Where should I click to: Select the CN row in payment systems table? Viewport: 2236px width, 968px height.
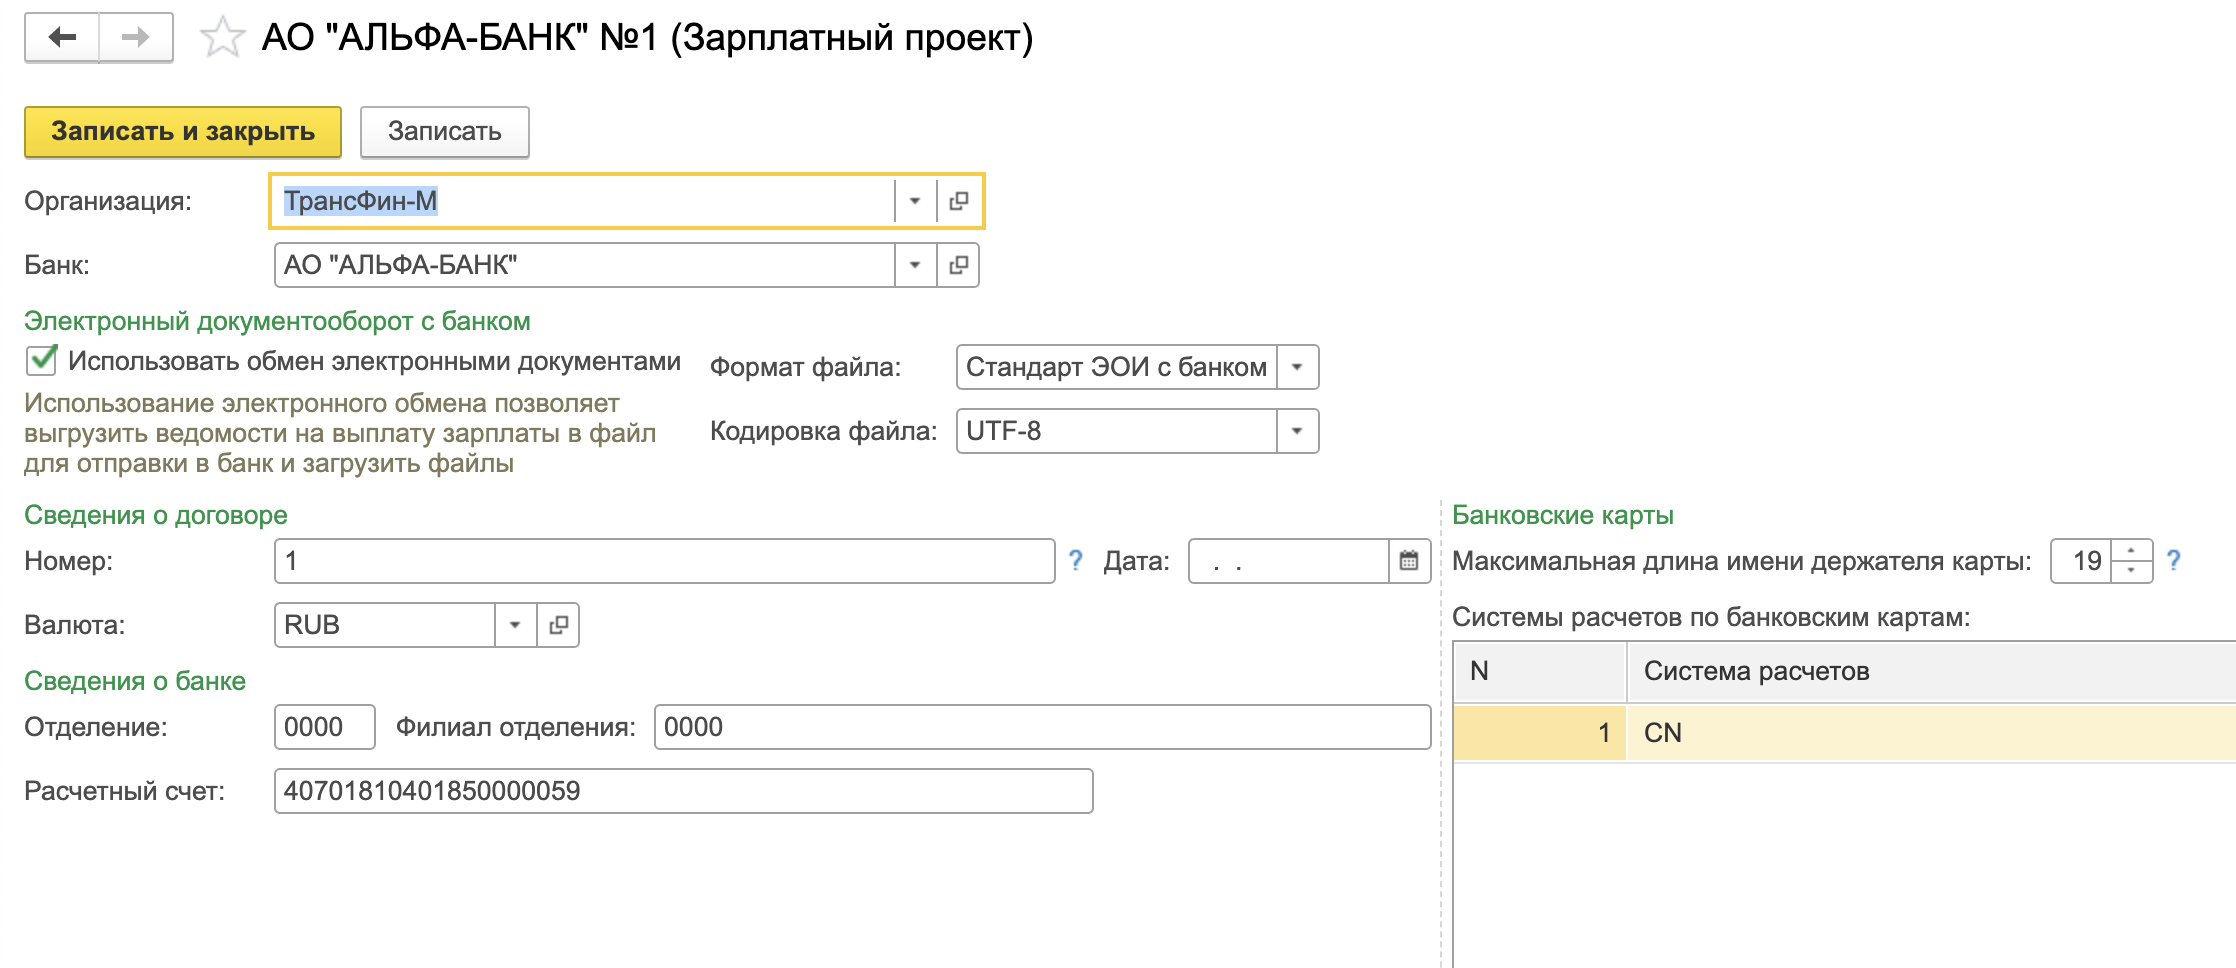coord(1845,733)
